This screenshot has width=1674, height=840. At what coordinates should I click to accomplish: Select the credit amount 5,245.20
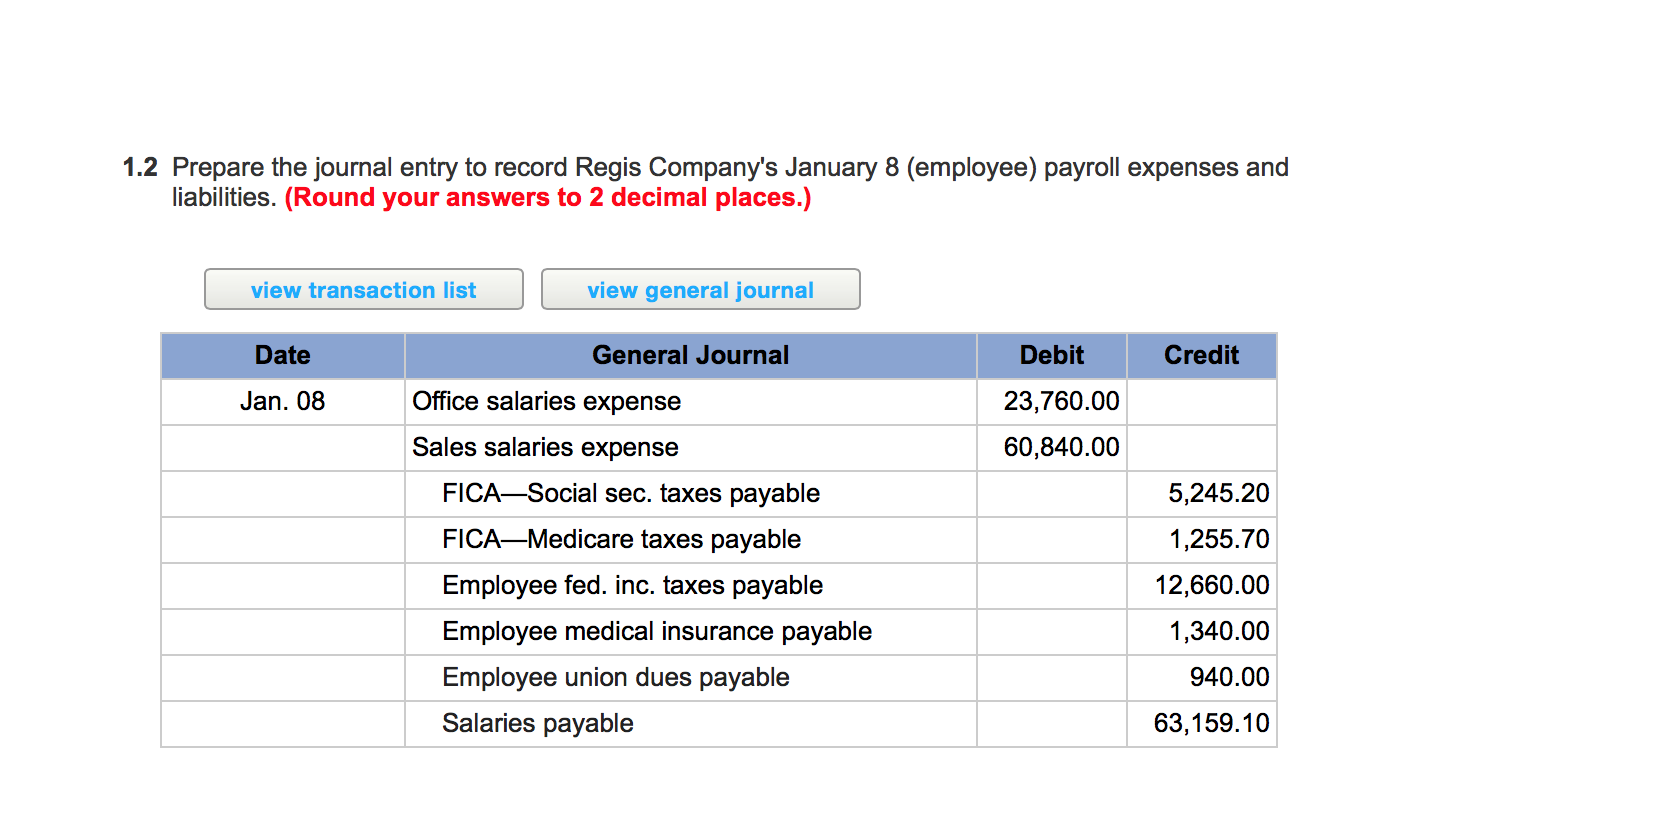pyautogui.click(x=1219, y=493)
